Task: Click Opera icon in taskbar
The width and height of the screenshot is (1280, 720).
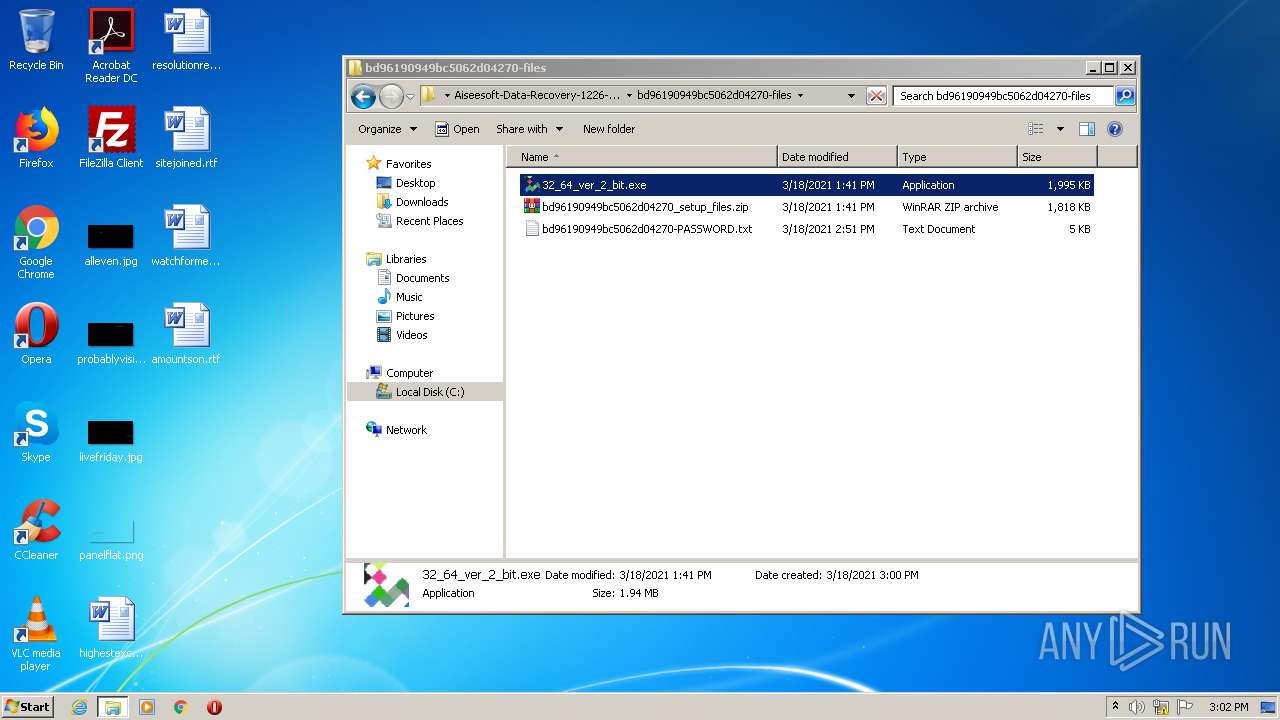Action: pyautogui.click(x=214, y=707)
